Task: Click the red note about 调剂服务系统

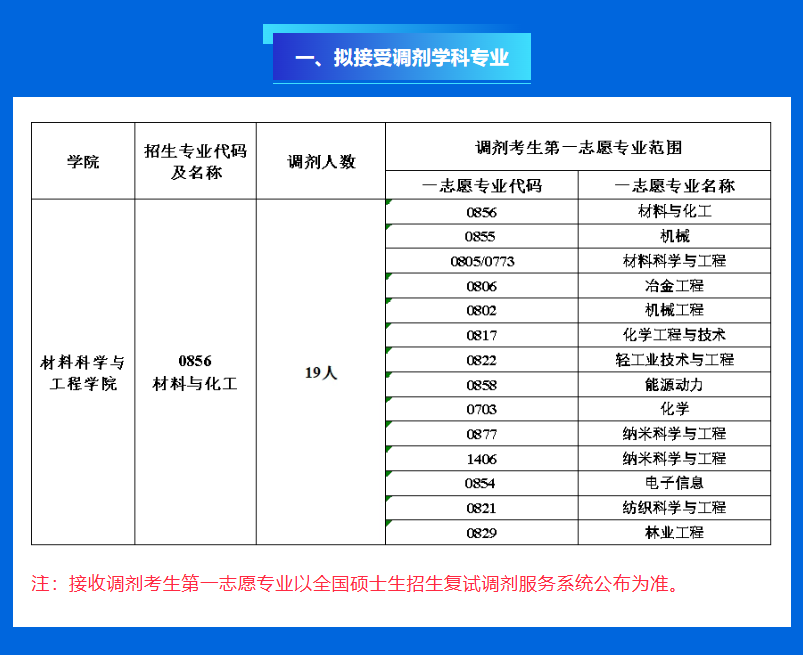Action: (355, 584)
